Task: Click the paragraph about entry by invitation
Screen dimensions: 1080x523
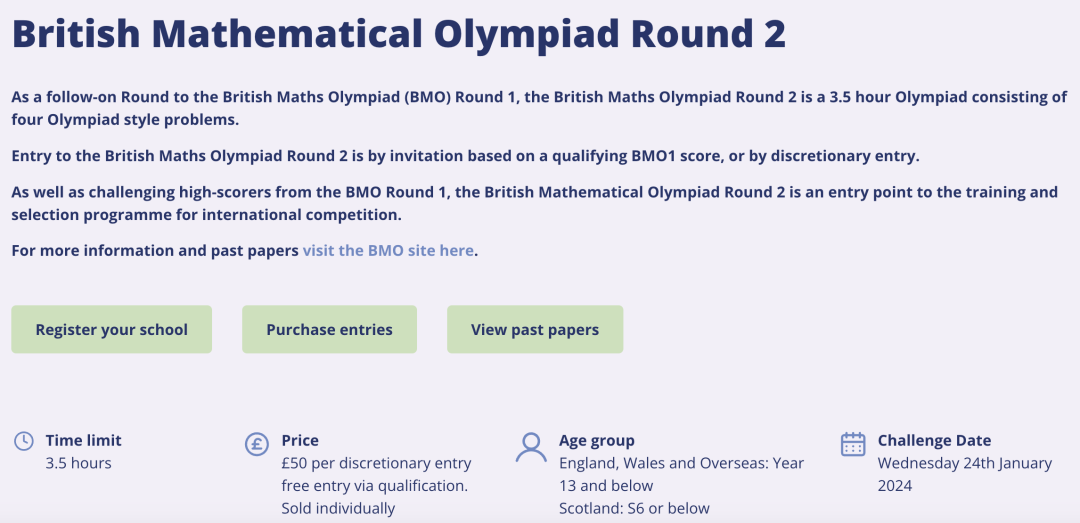Action: 466,156
